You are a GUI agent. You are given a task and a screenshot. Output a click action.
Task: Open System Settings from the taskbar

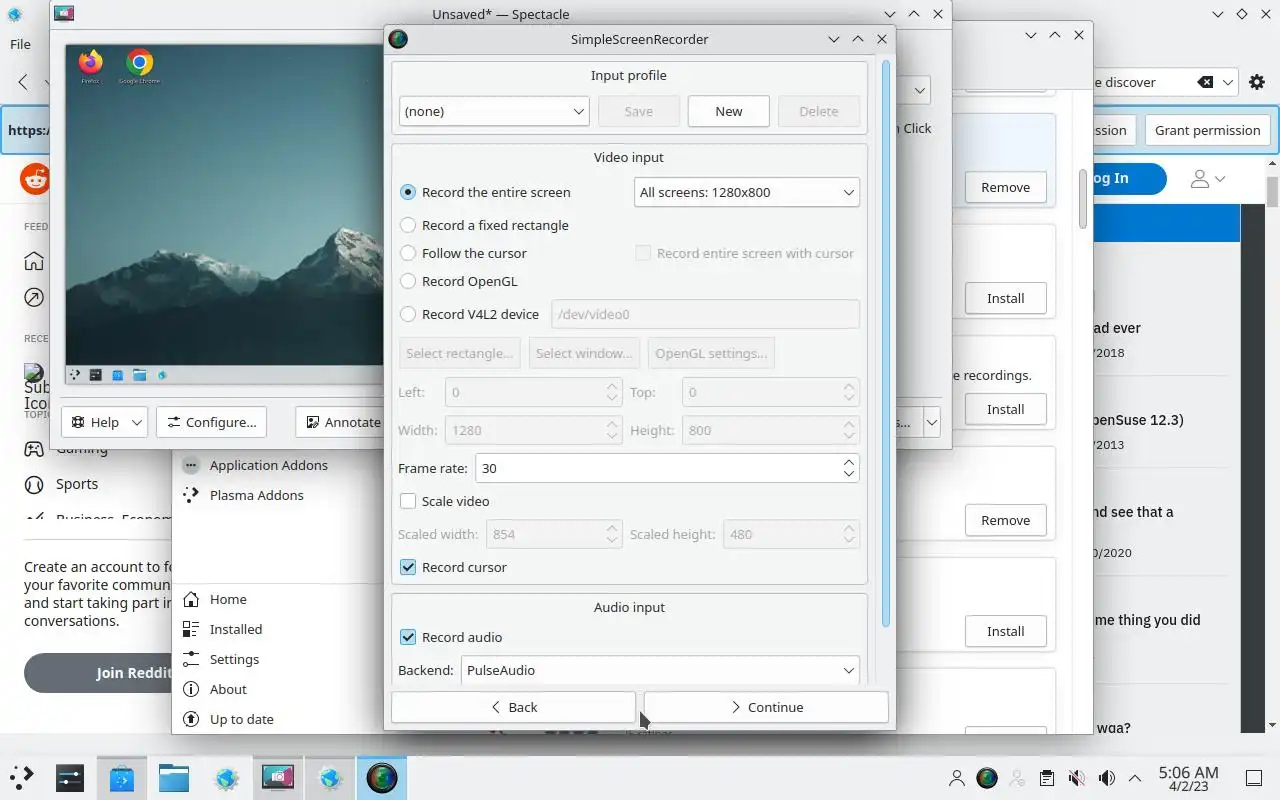click(70, 777)
